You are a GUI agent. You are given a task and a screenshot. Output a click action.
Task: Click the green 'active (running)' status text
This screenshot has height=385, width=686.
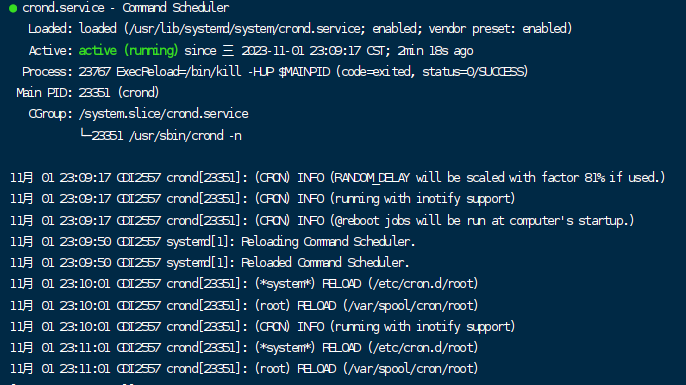(128, 51)
